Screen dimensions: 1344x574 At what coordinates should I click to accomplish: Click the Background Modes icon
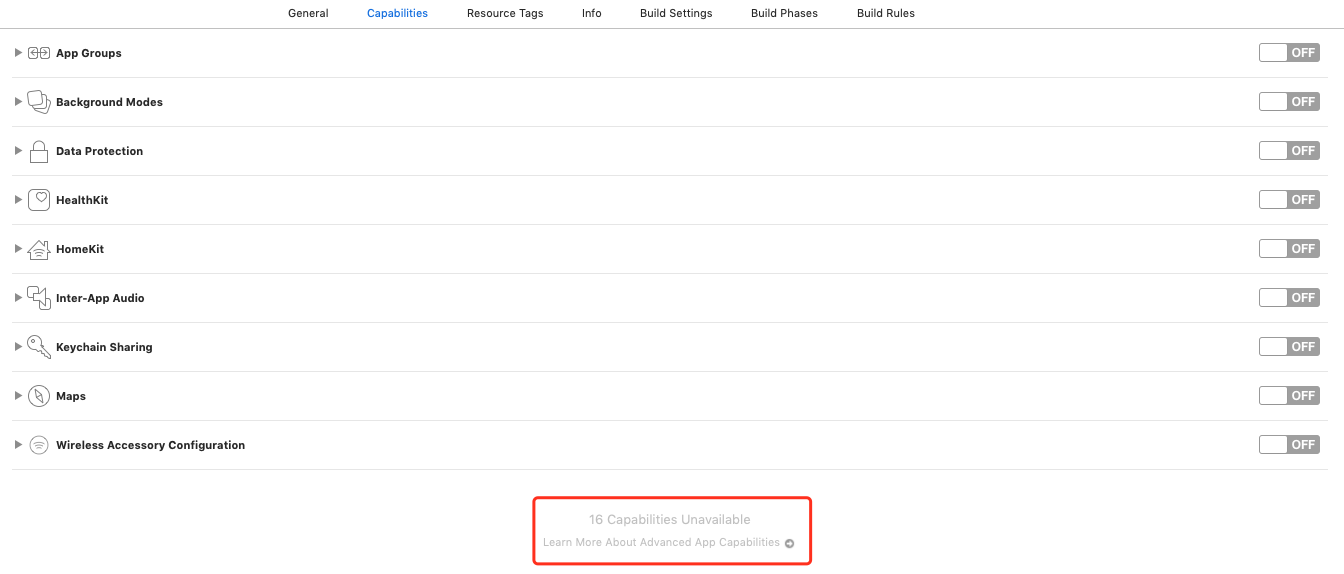pos(39,102)
